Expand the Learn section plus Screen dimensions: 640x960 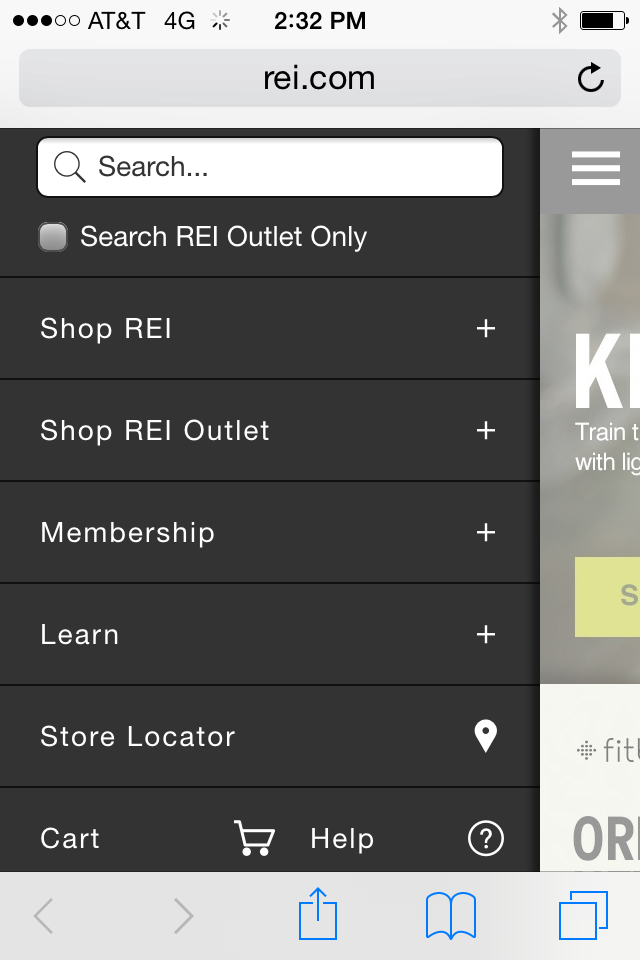coord(486,634)
